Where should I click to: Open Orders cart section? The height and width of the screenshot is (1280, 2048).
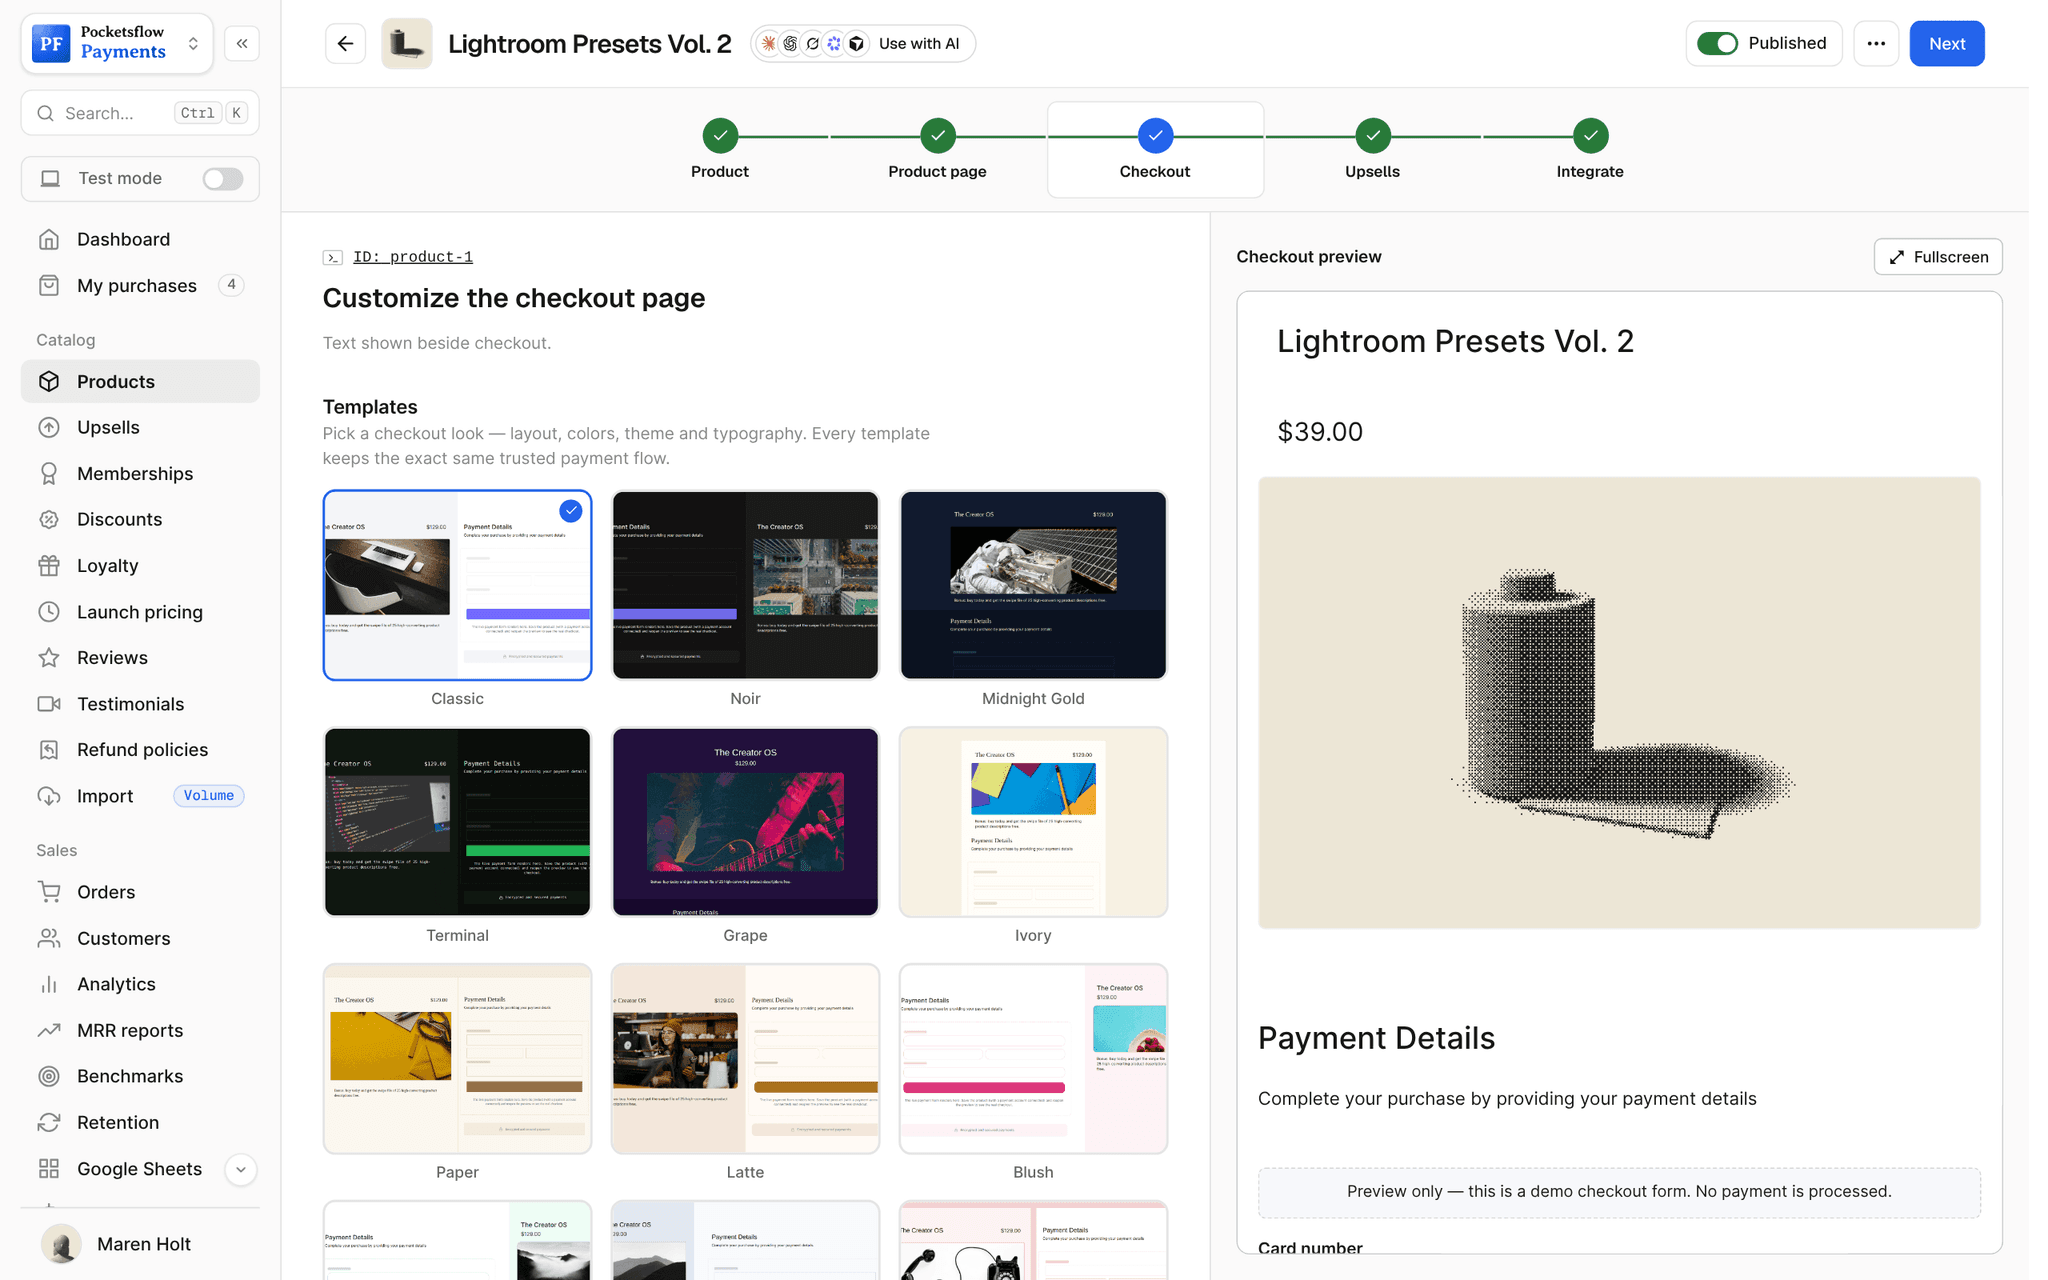(140, 892)
